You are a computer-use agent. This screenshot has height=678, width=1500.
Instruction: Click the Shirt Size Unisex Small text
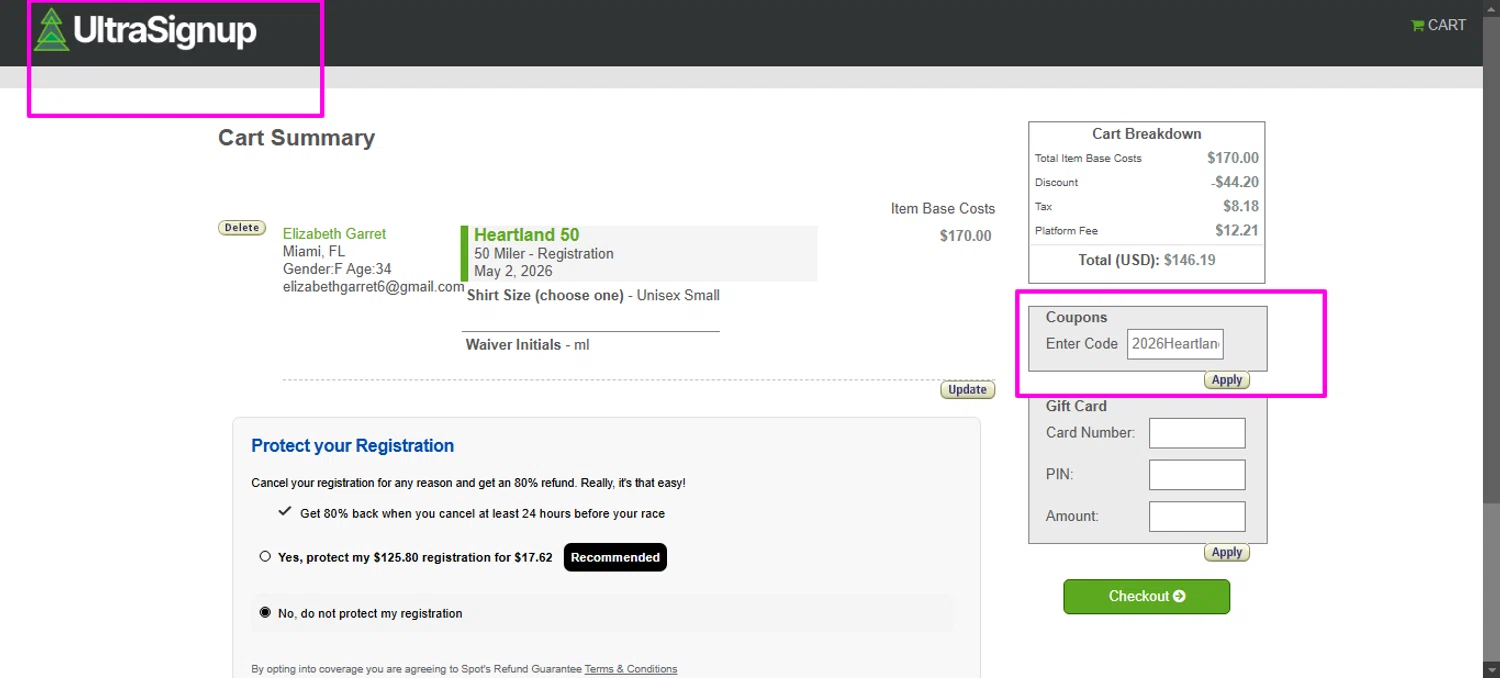pyautogui.click(x=593, y=296)
